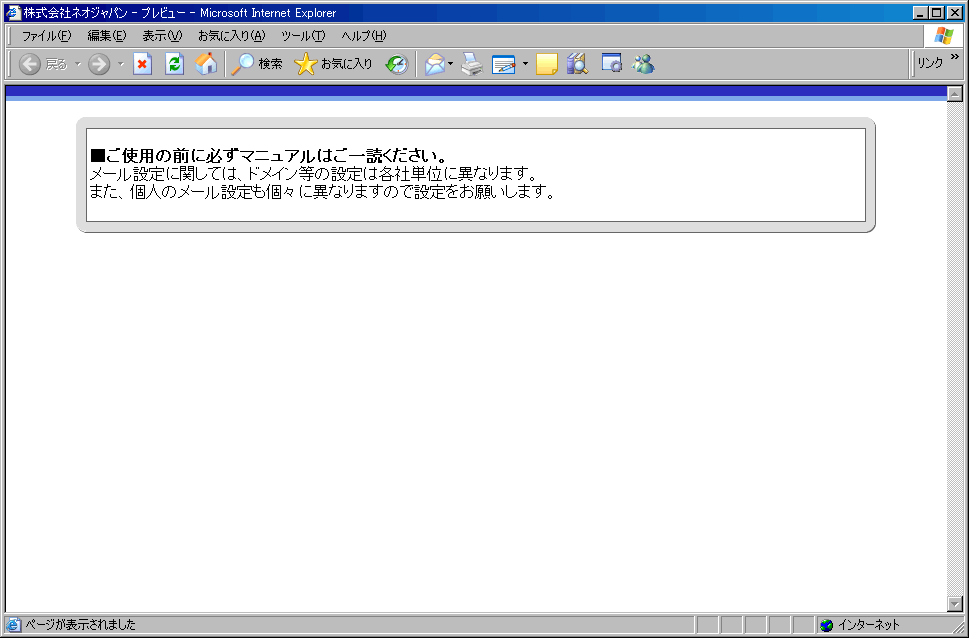Click the Mail envelope icon
This screenshot has height=638, width=969.
click(434, 64)
